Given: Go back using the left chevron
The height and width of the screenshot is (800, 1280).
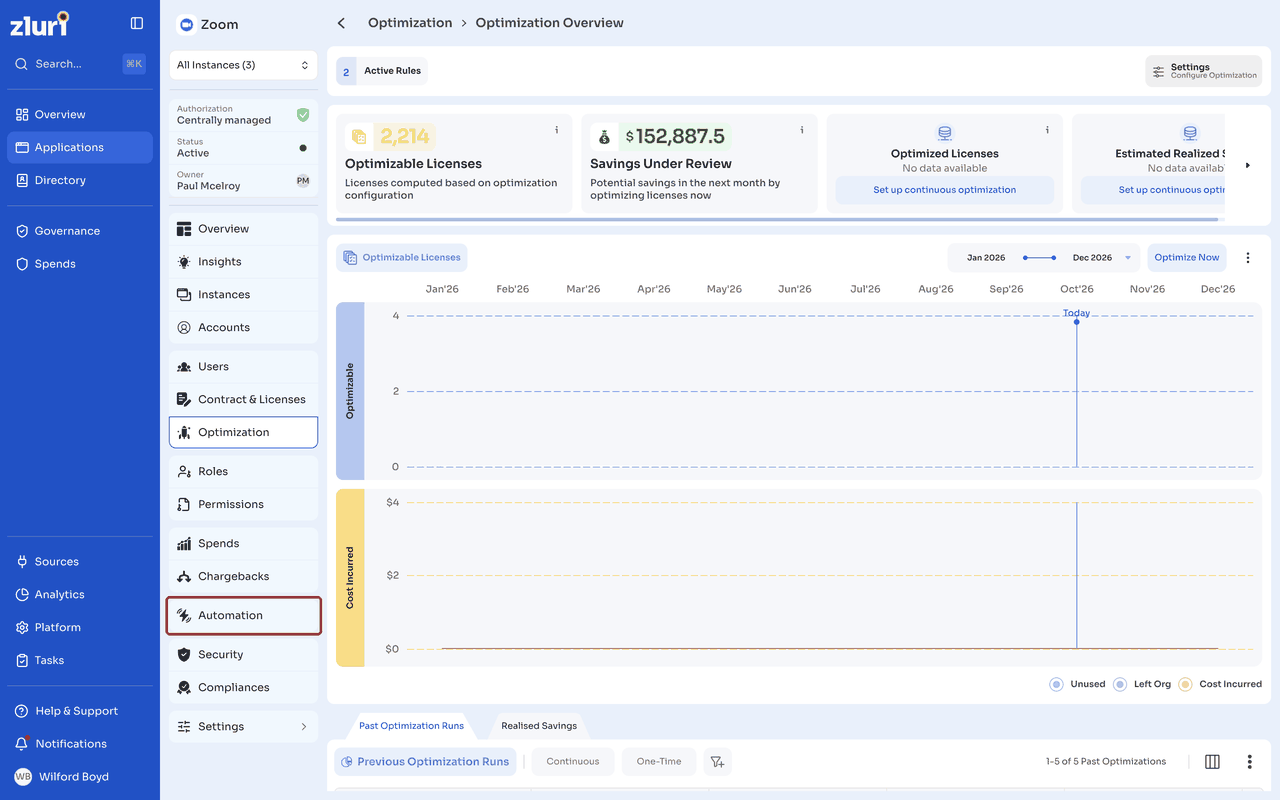Looking at the screenshot, I should (x=341, y=23).
